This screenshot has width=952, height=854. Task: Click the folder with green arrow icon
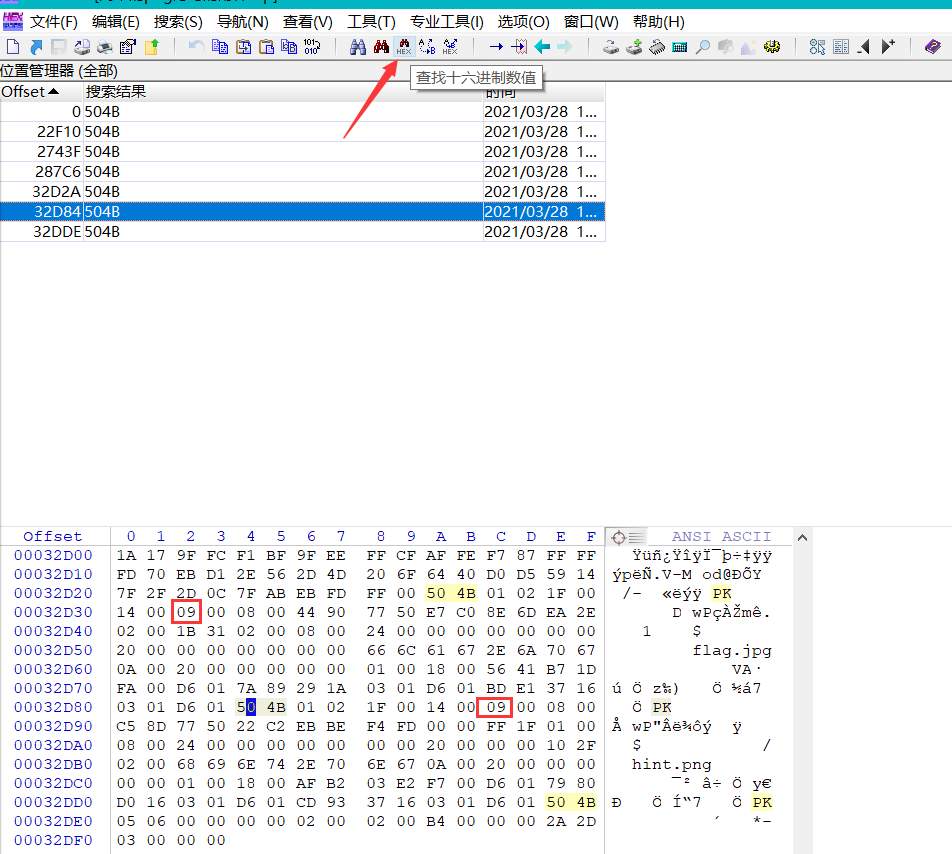tap(151, 47)
